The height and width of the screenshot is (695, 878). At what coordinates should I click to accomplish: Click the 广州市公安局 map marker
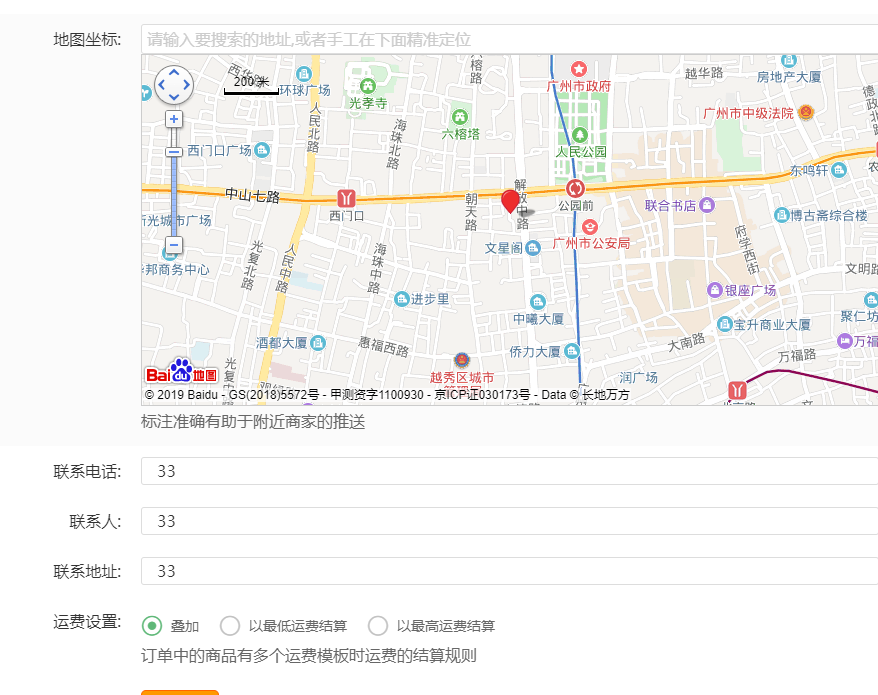pyautogui.click(x=589, y=227)
